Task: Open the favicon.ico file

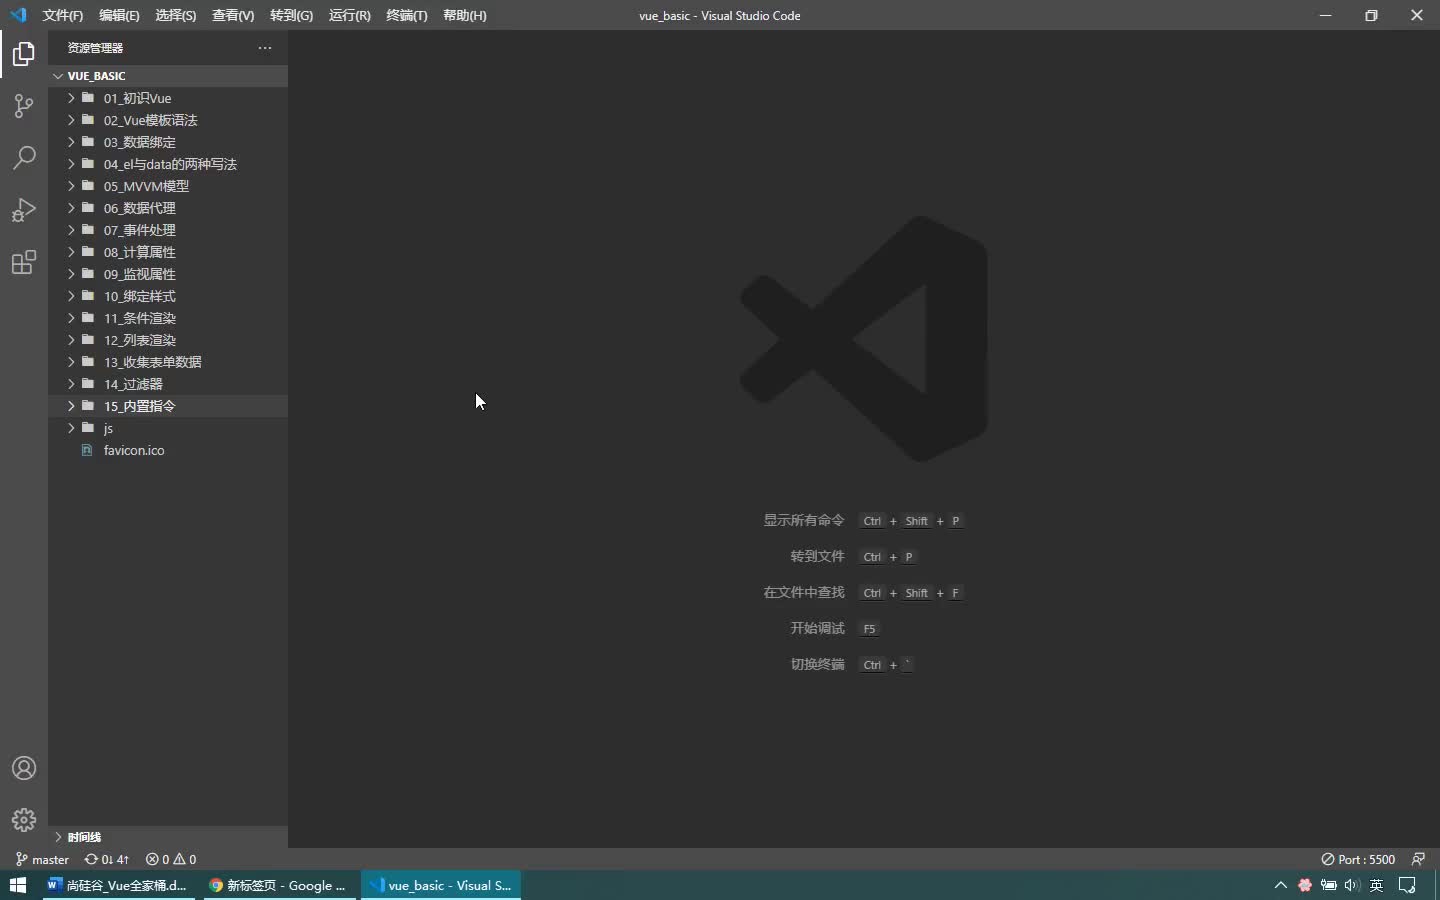Action: [x=168, y=450]
